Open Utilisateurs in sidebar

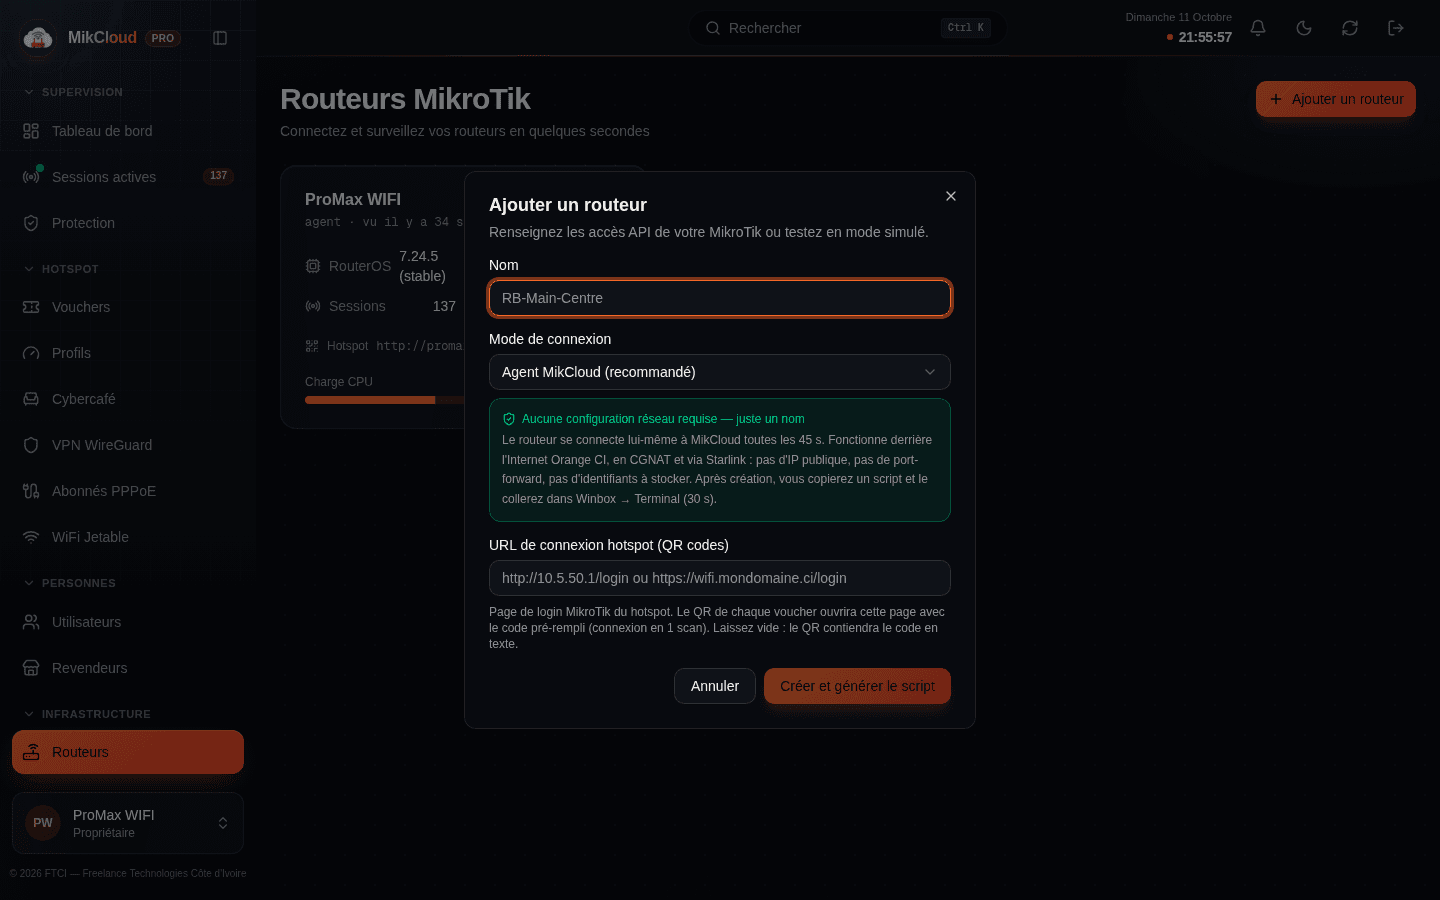[x=128, y=622]
